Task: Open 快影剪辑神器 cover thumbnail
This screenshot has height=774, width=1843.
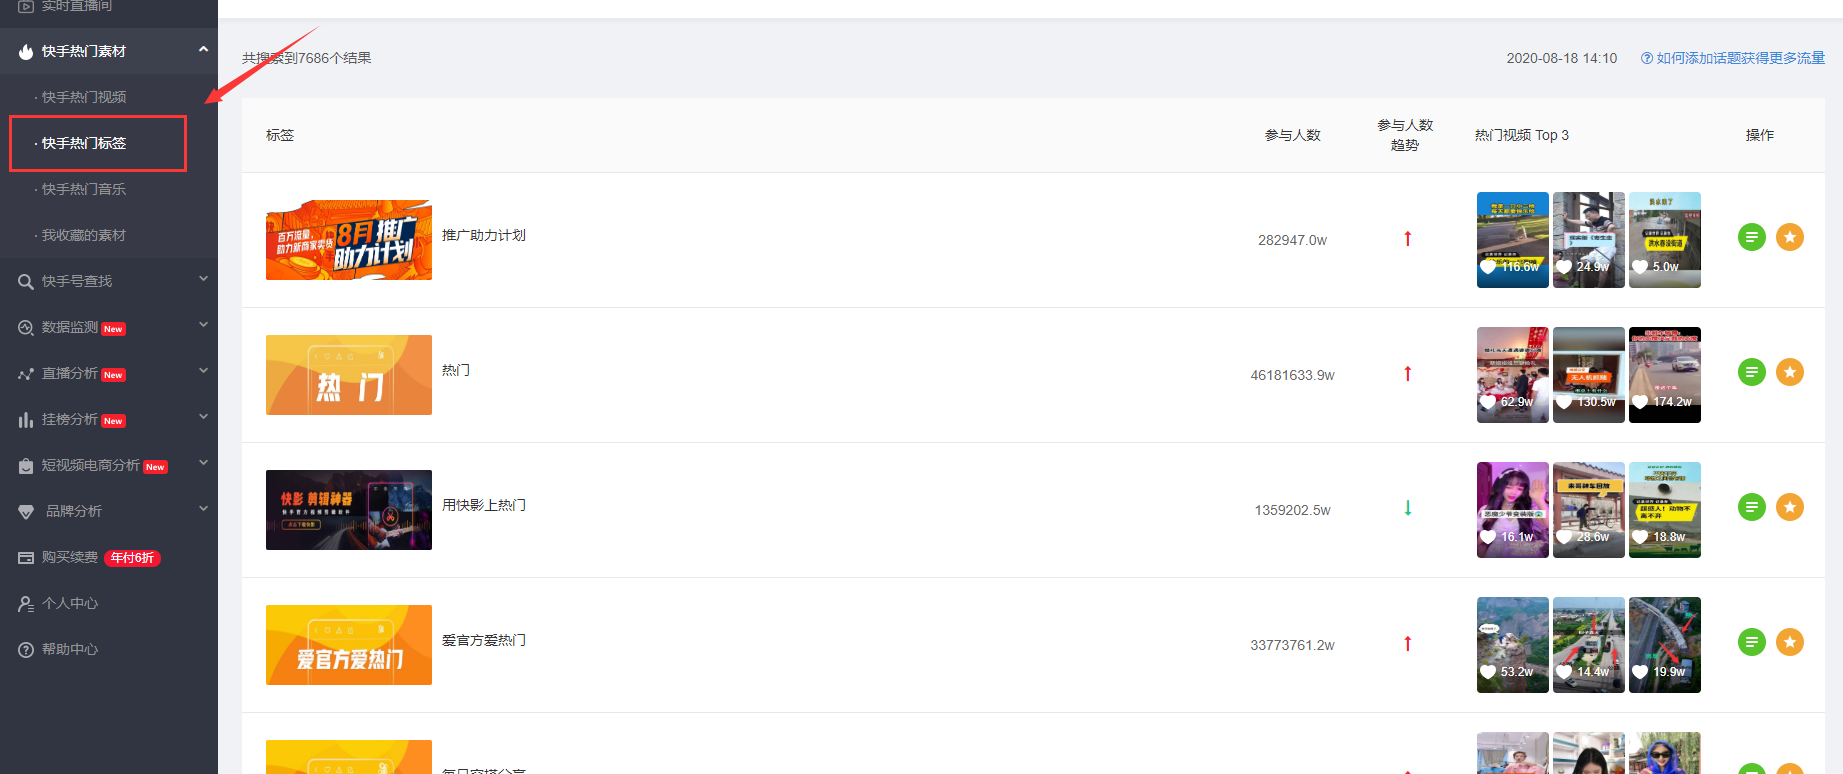Action: coord(349,510)
